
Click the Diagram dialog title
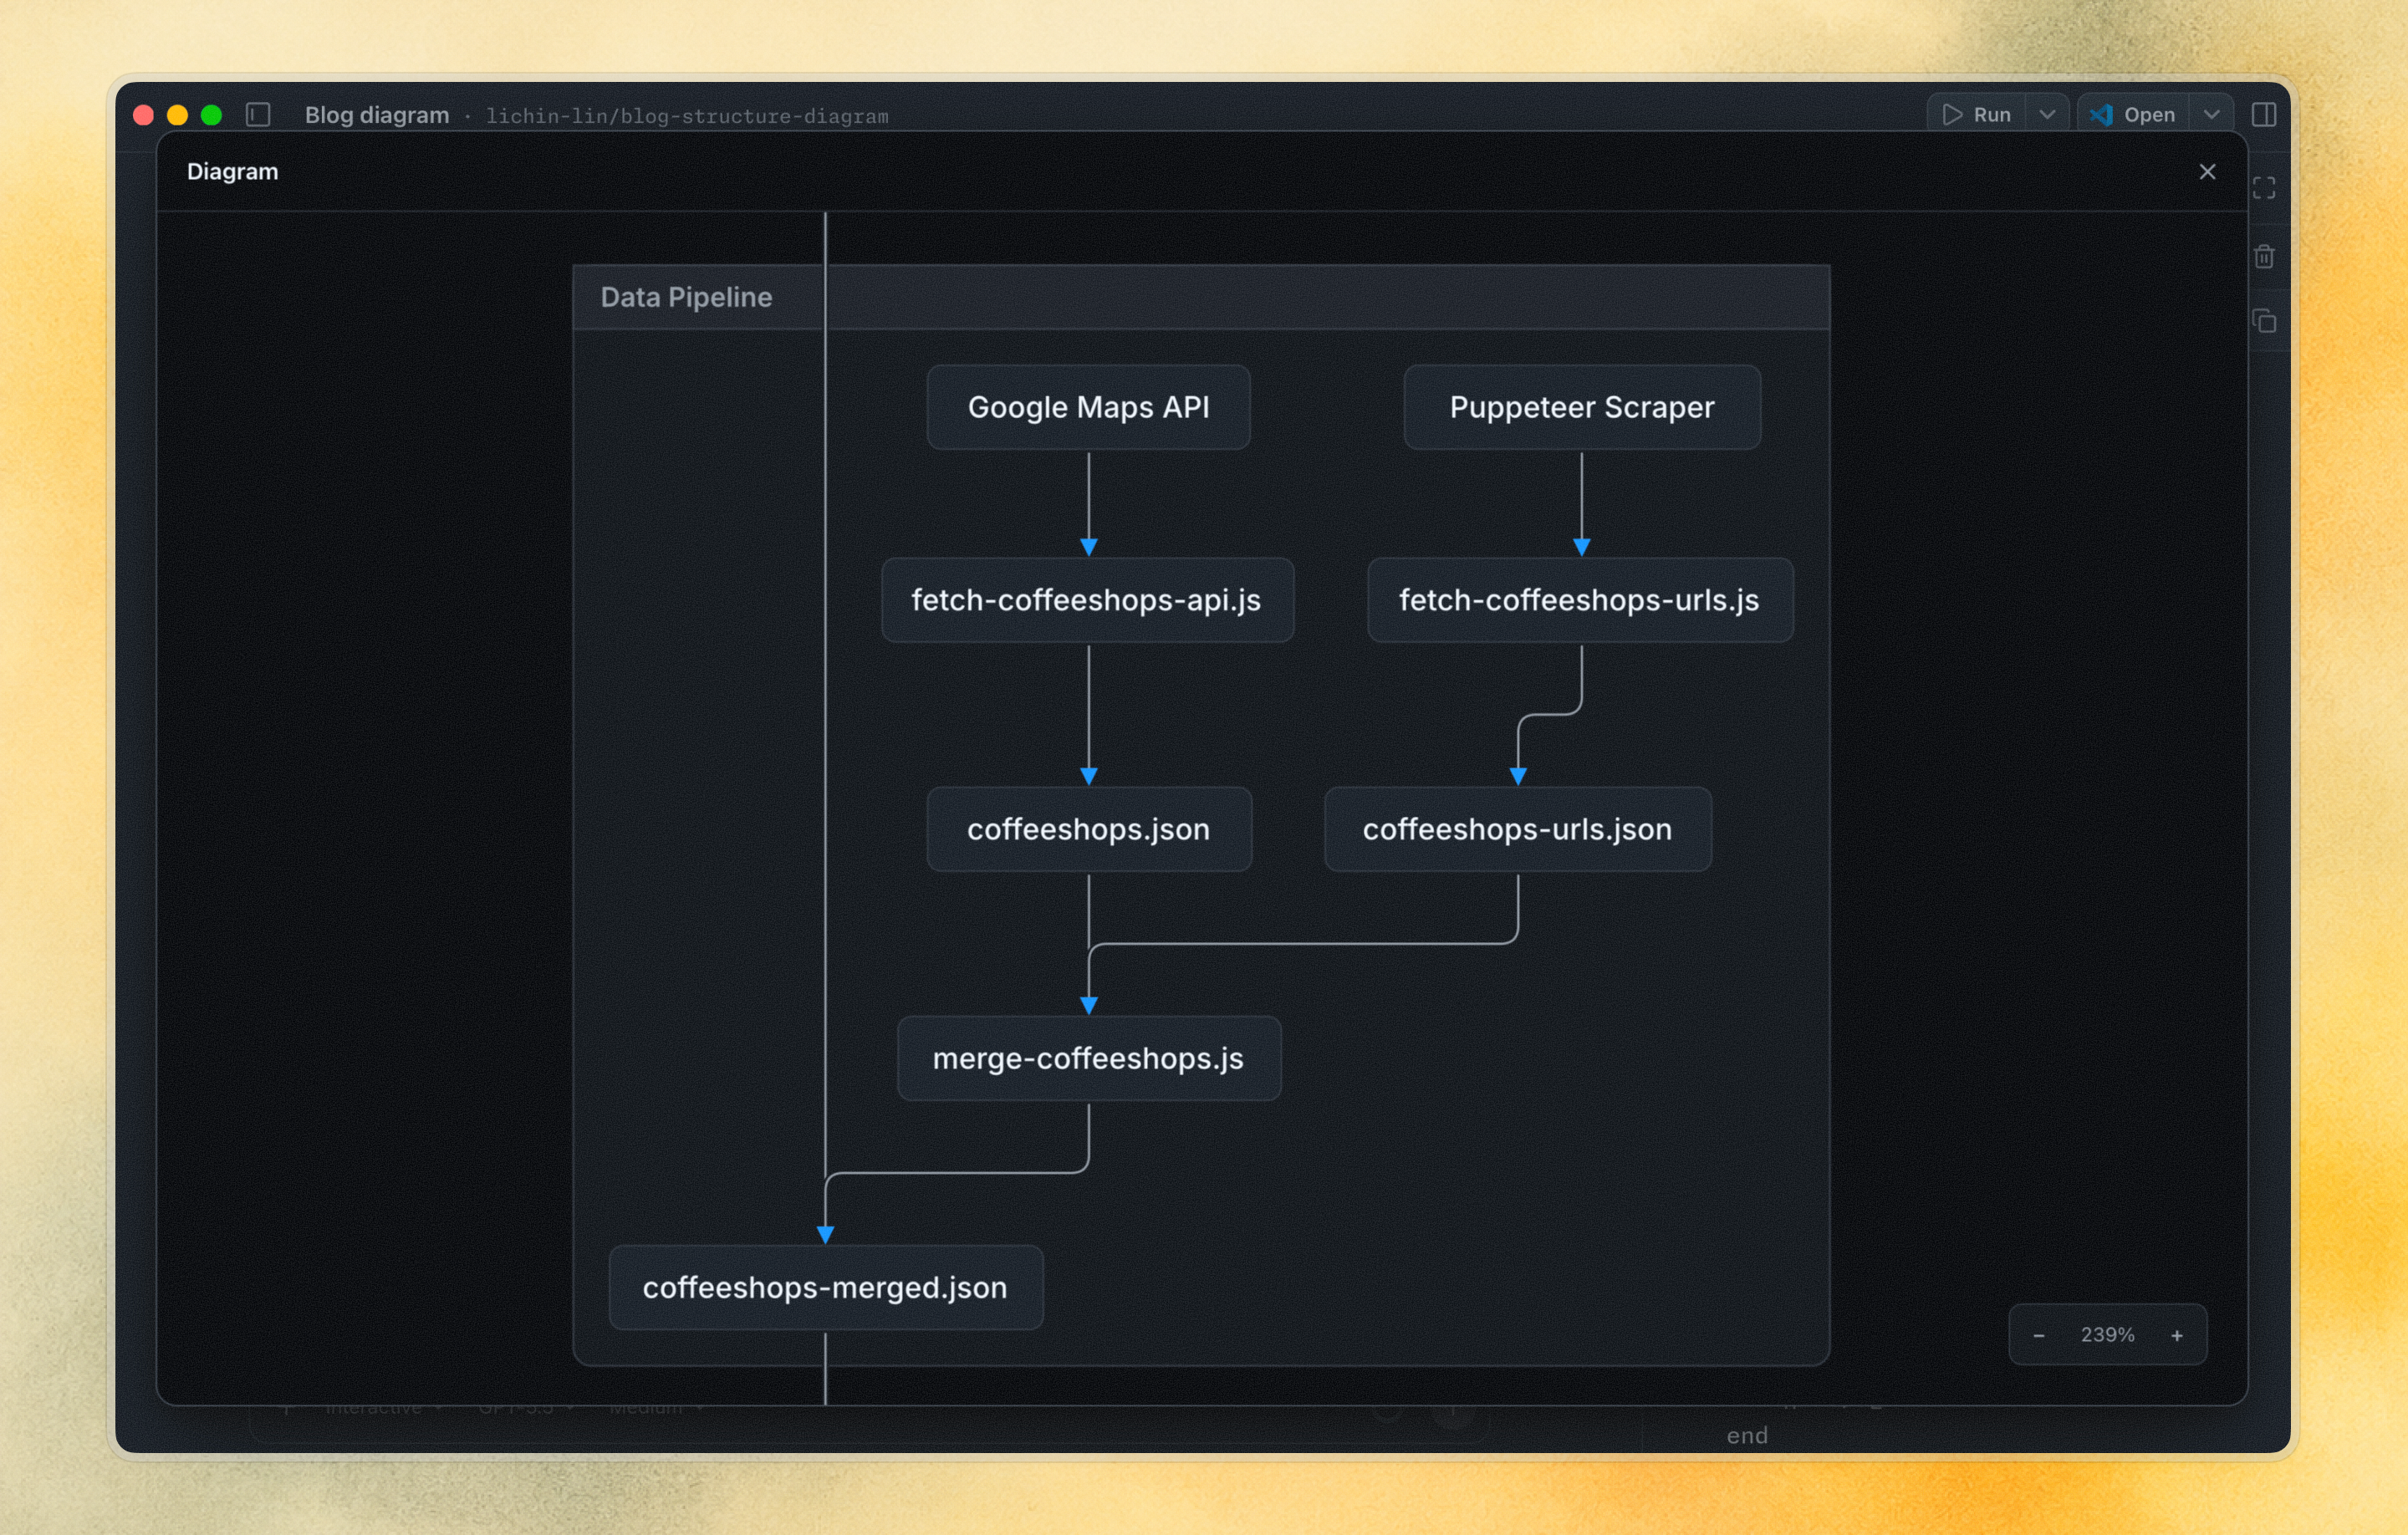click(233, 171)
